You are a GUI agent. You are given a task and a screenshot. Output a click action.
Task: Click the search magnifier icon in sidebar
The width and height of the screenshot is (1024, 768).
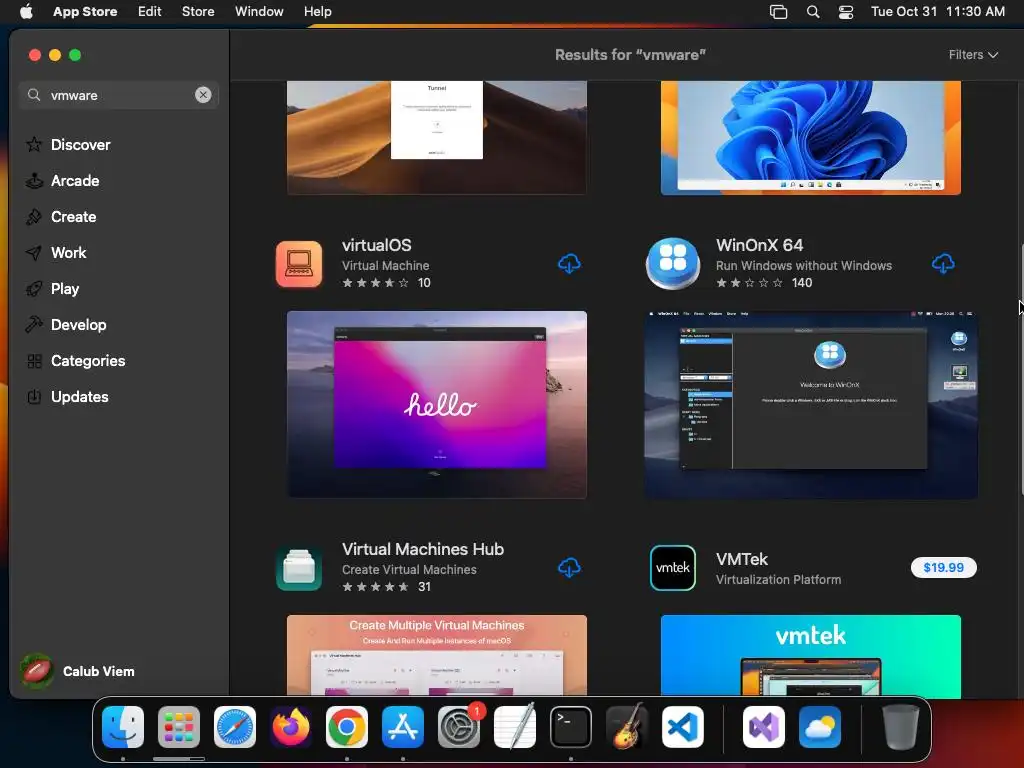[34, 95]
